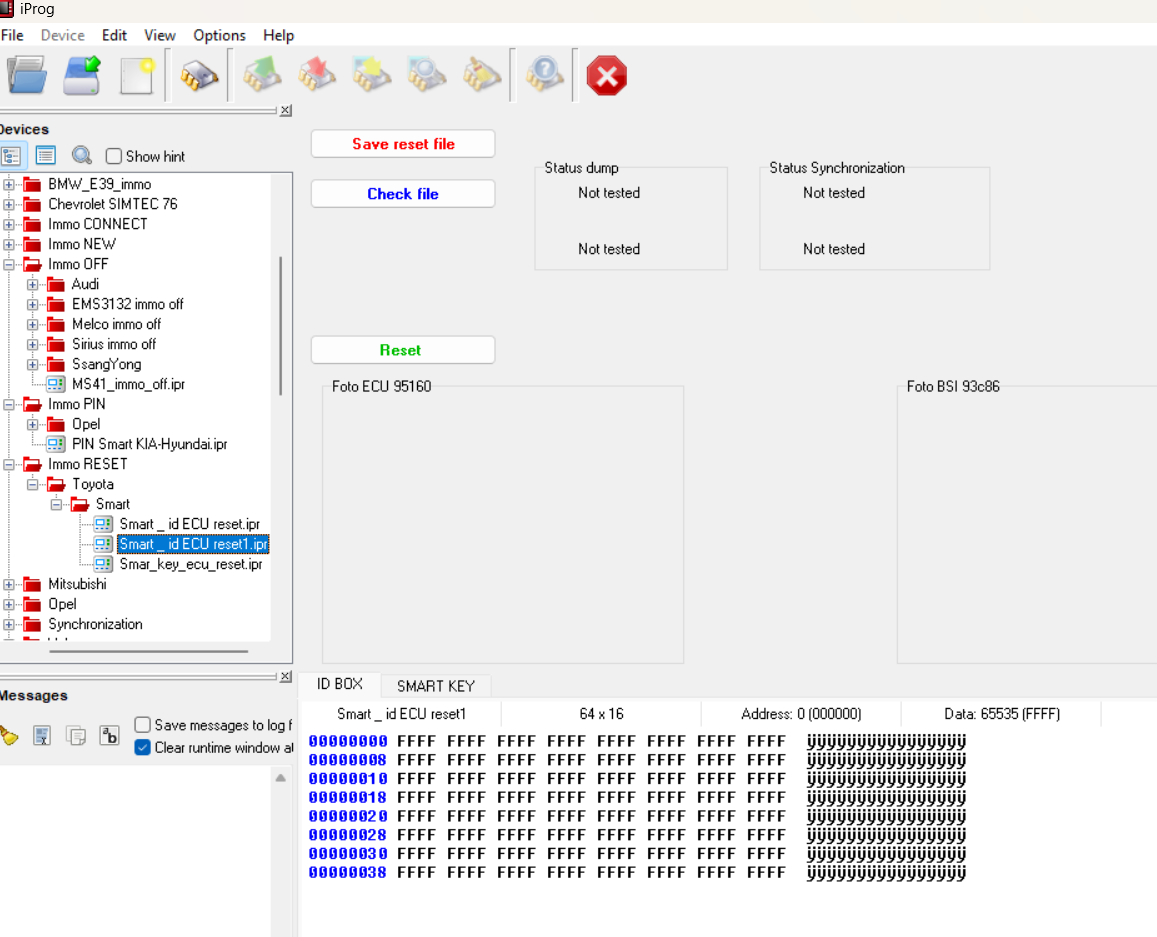
Task: Click the save to disk toolbar icon
Action: (x=82, y=76)
